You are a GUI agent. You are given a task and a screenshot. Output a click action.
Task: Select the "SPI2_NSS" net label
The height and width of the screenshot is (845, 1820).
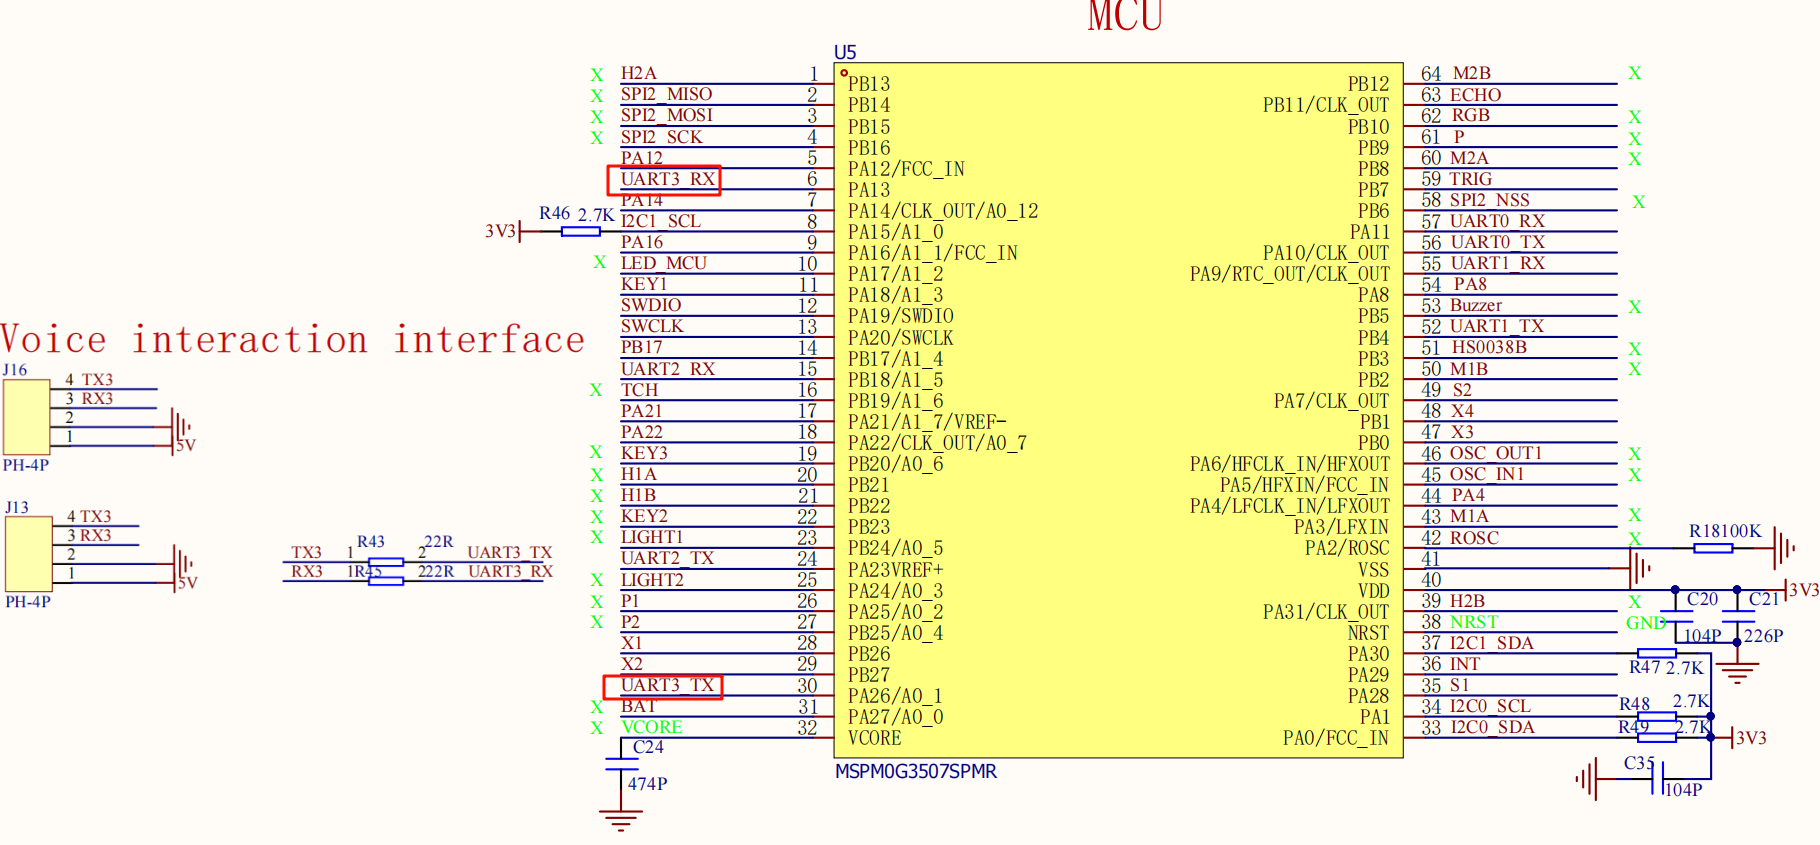1489,199
